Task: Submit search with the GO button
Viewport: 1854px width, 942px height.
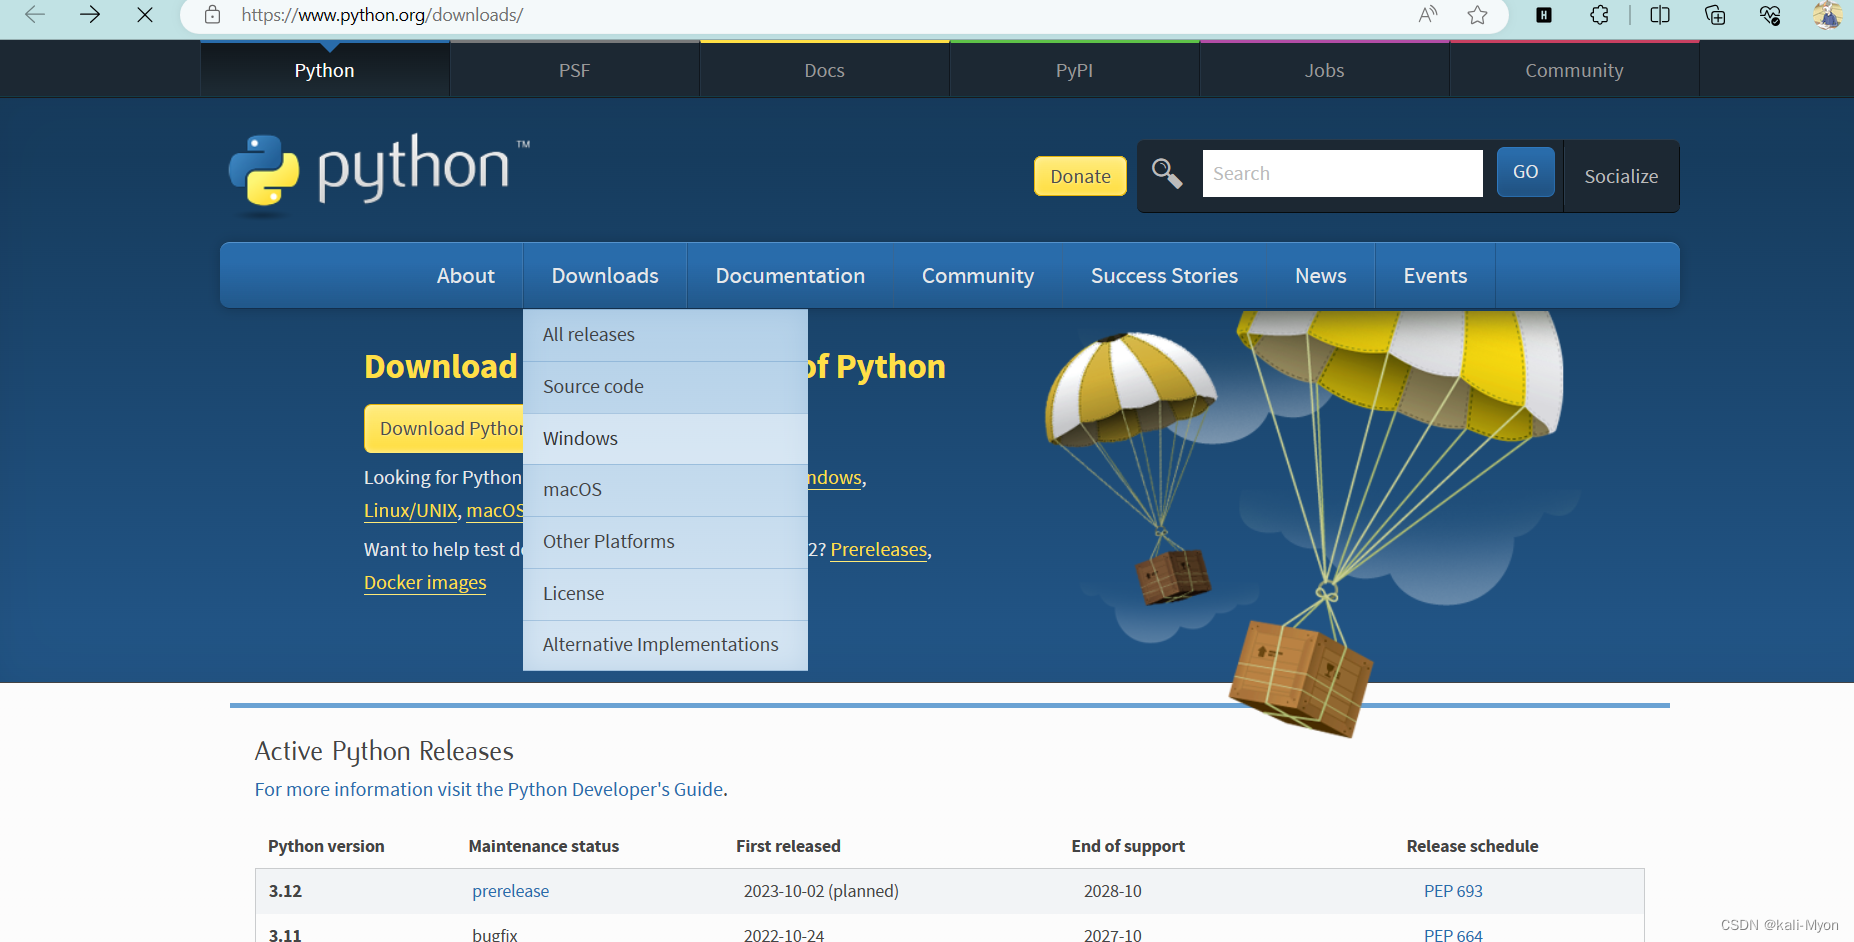Action: (x=1525, y=172)
